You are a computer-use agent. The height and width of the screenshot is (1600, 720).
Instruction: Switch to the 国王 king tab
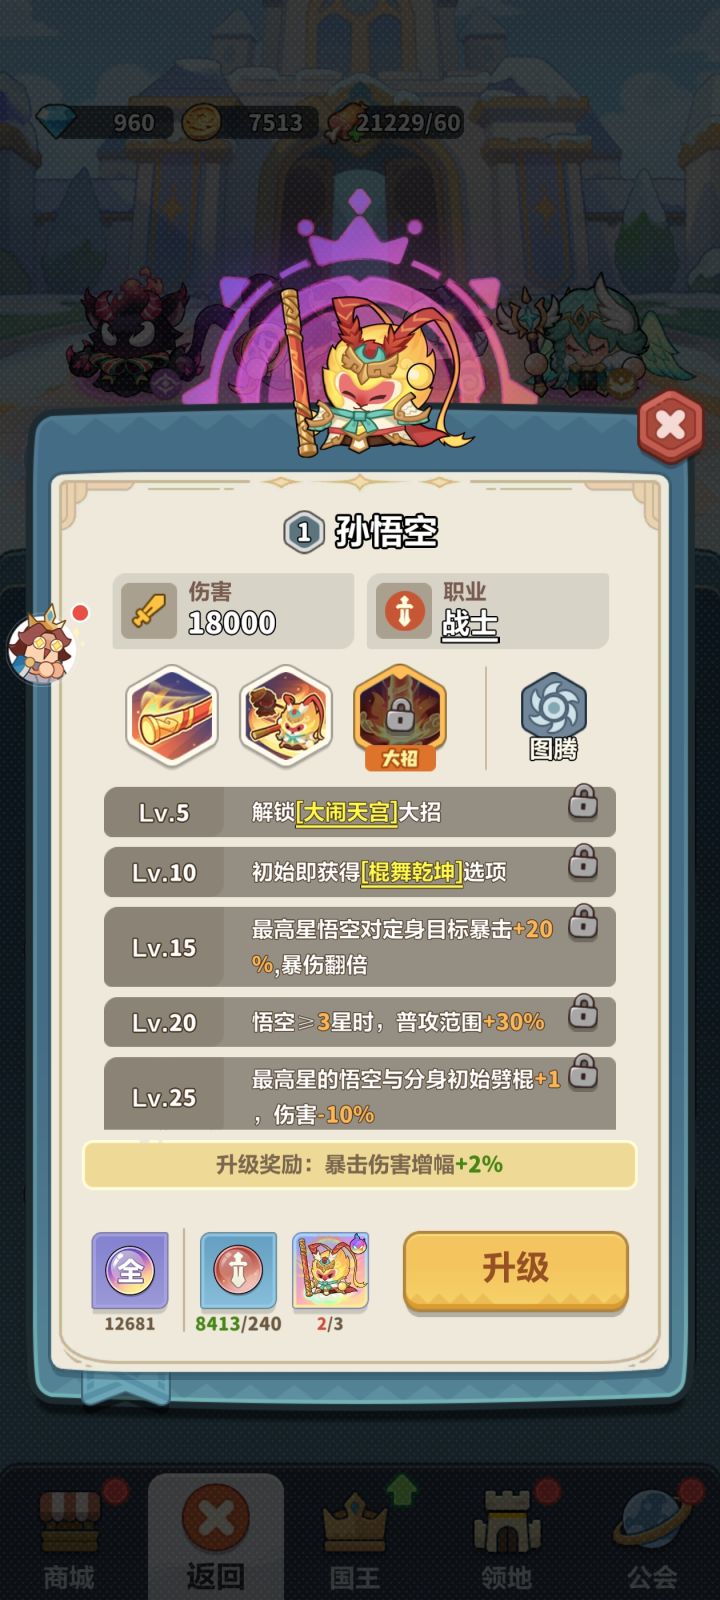[x=356, y=1541]
